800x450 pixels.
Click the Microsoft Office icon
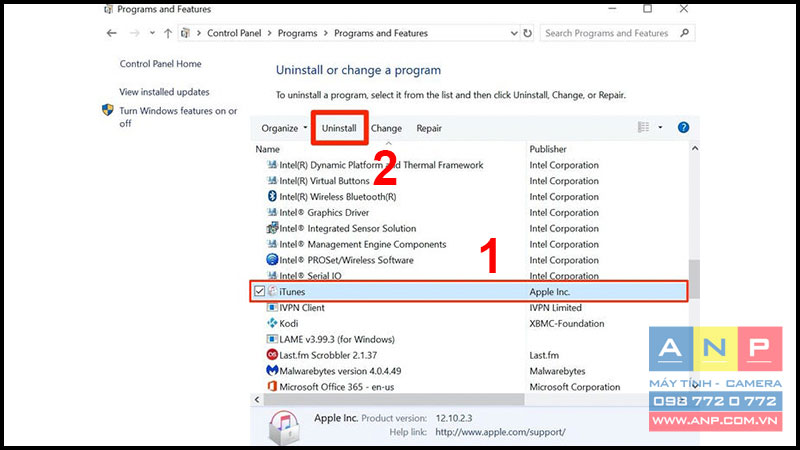tap(272, 386)
